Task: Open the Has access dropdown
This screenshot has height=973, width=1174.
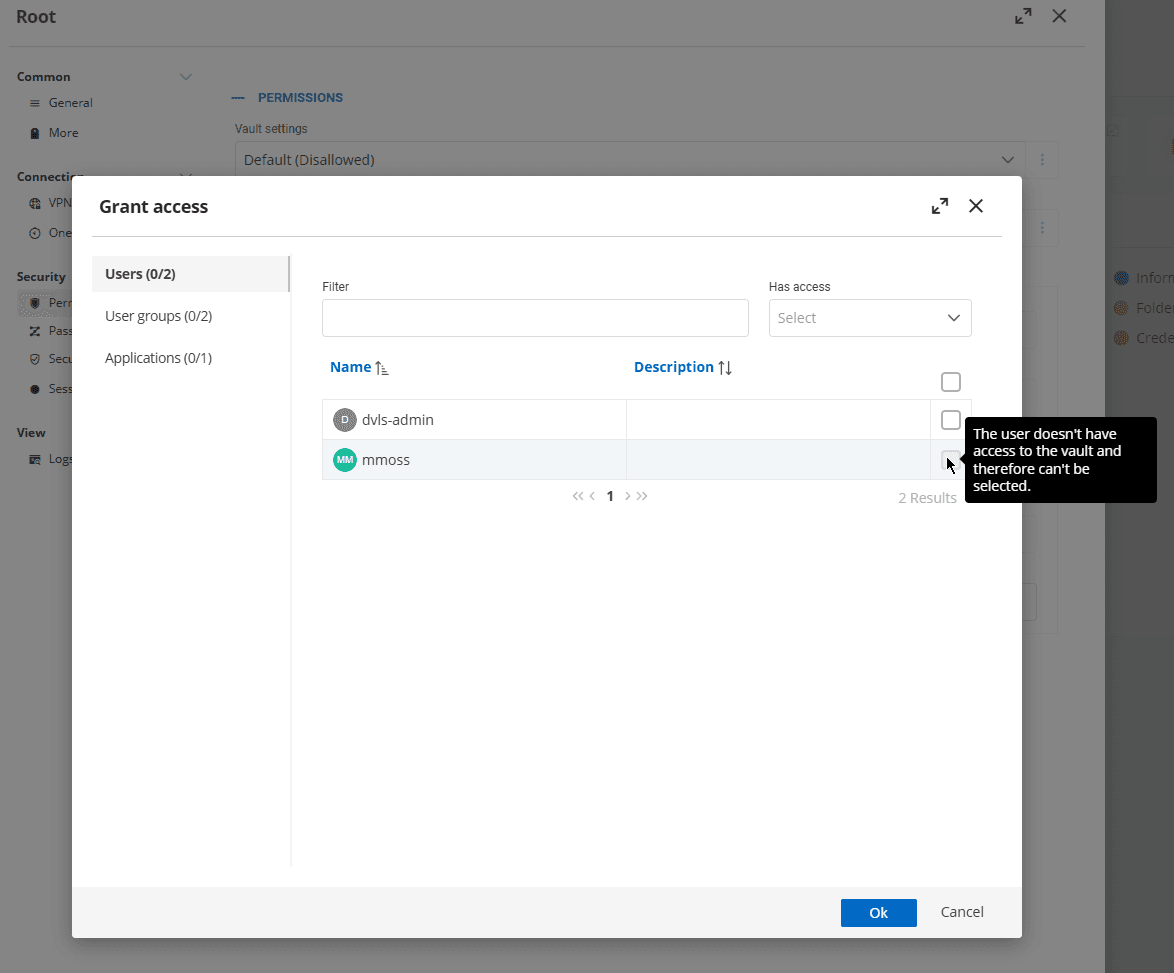Action: [x=869, y=317]
